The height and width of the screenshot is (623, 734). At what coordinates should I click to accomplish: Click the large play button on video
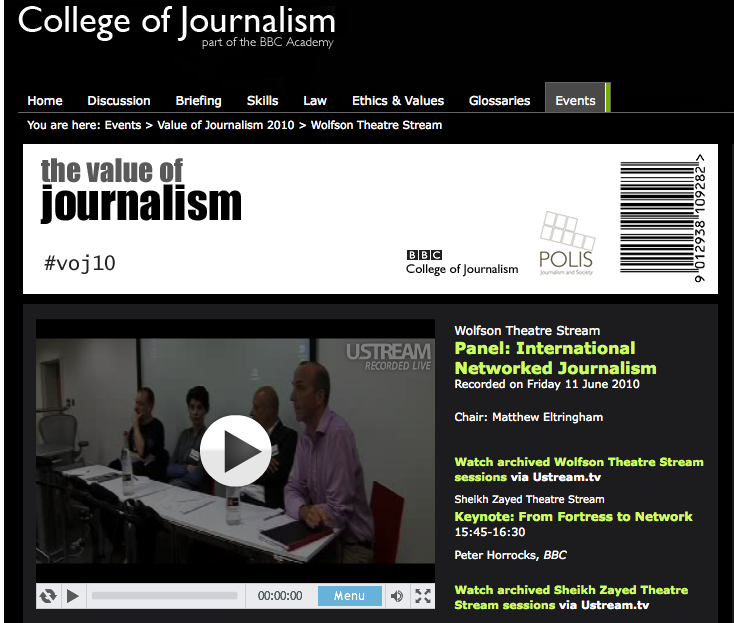click(235, 450)
